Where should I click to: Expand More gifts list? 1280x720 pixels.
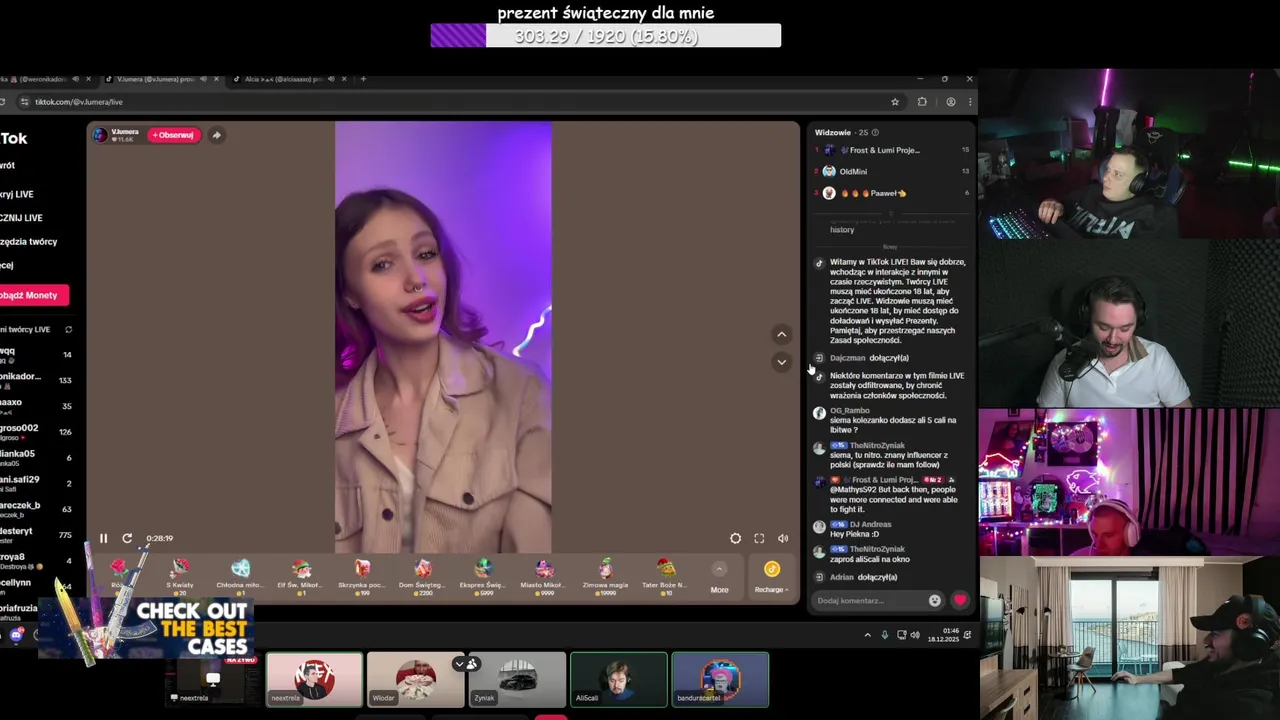coord(719,577)
